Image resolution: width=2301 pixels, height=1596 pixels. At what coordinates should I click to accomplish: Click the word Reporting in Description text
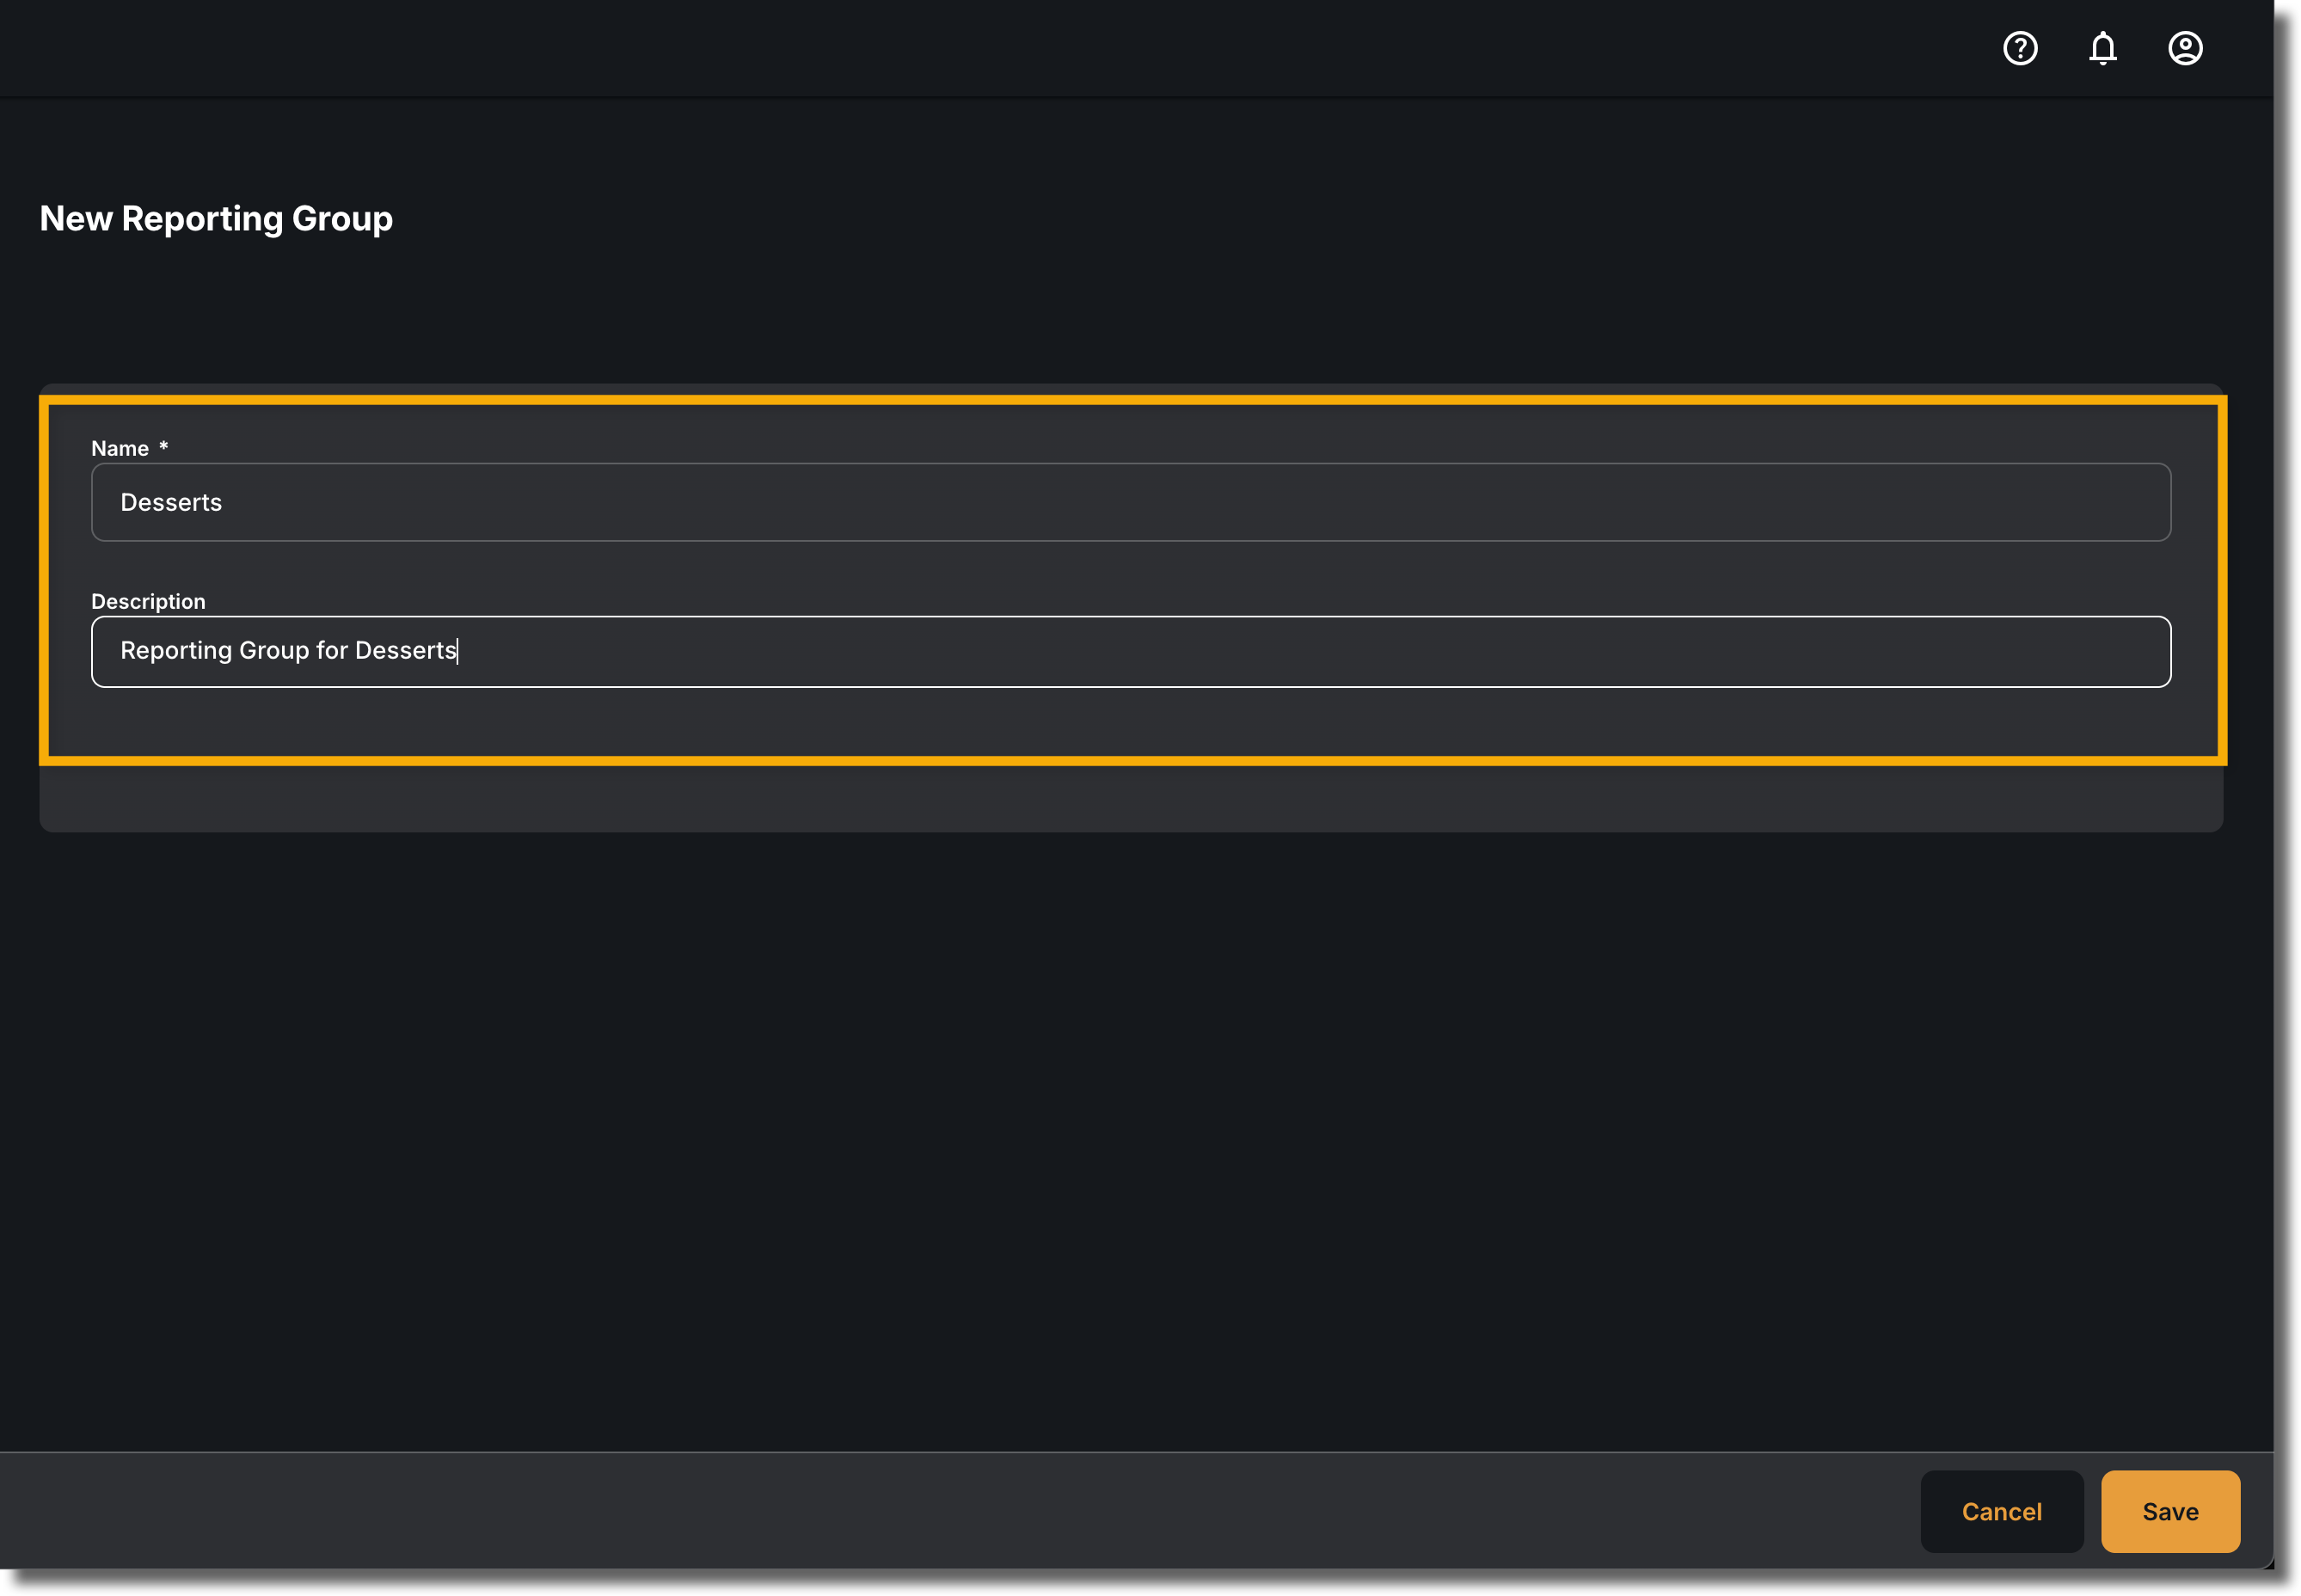pos(176,651)
